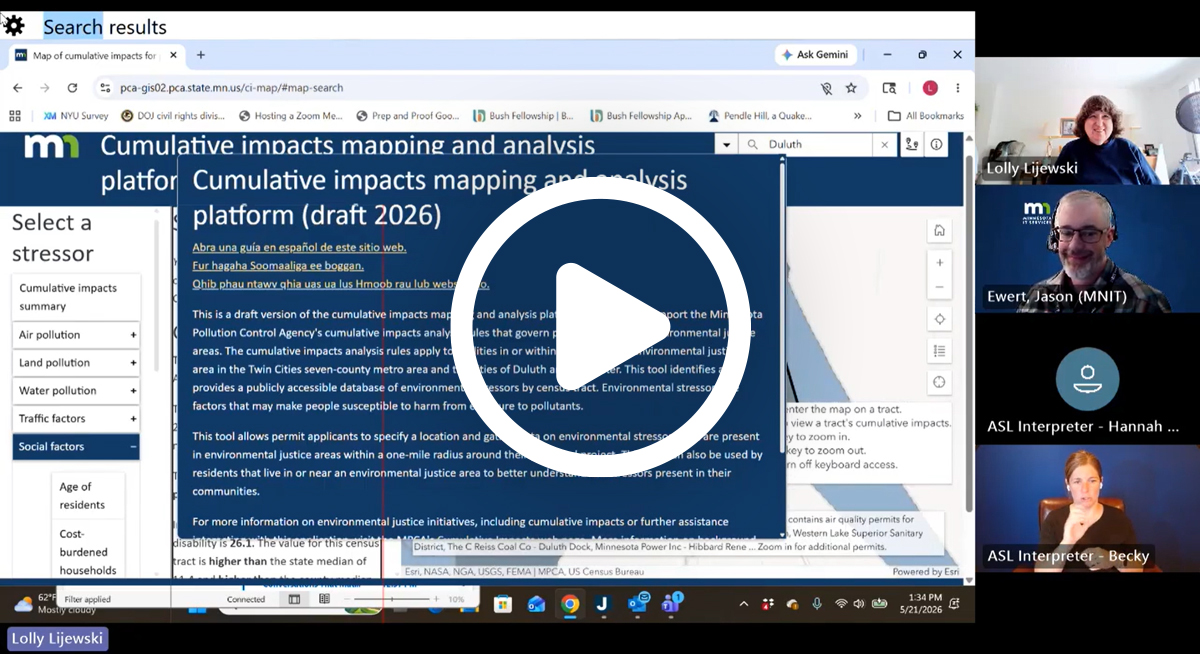This screenshot has width=1200, height=654.
Task: Open Microsoft Teams from the taskbar
Action: [x=671, y=603]
